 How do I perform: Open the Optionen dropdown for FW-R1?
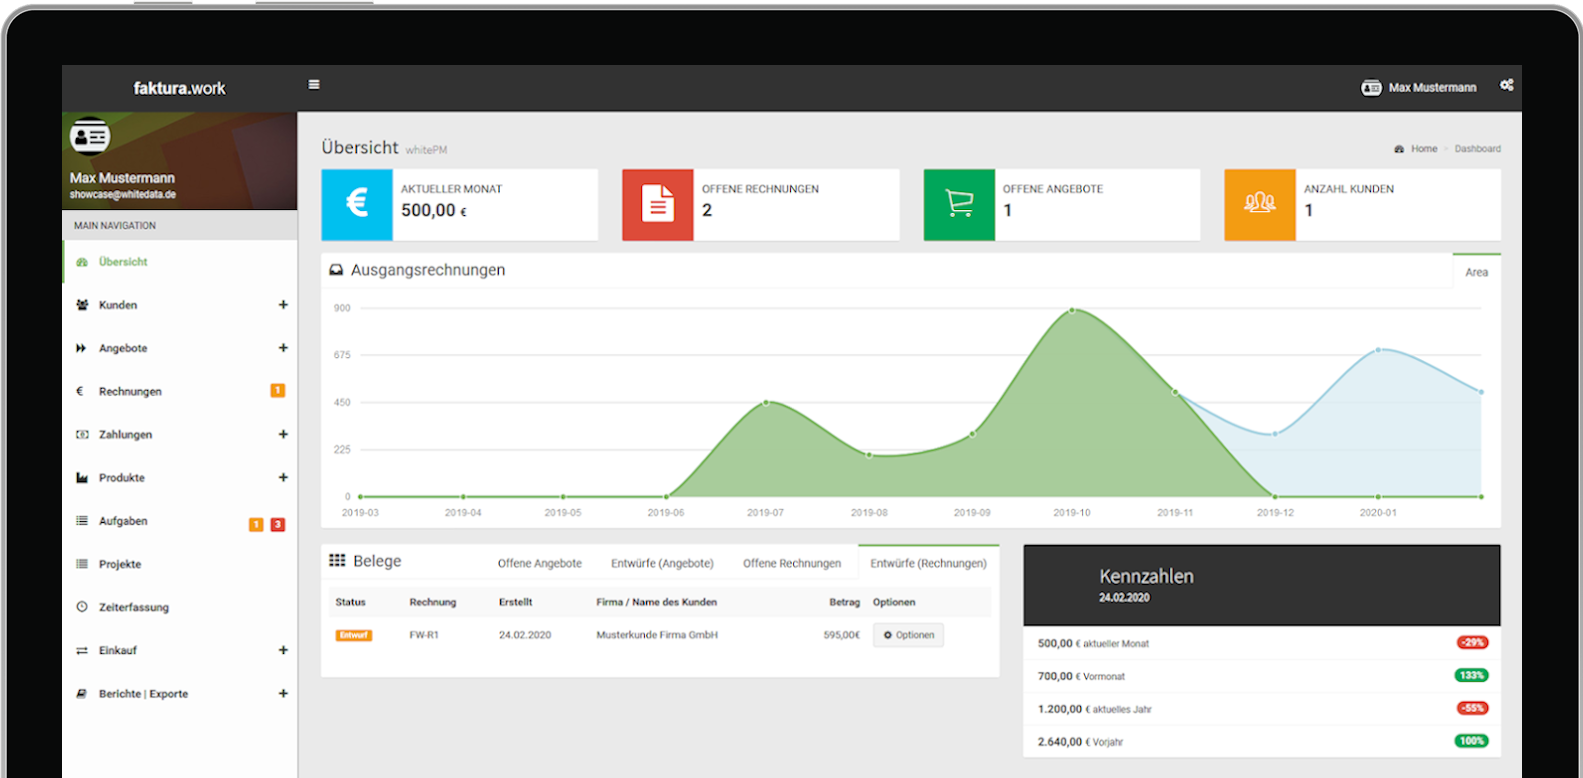908,635
